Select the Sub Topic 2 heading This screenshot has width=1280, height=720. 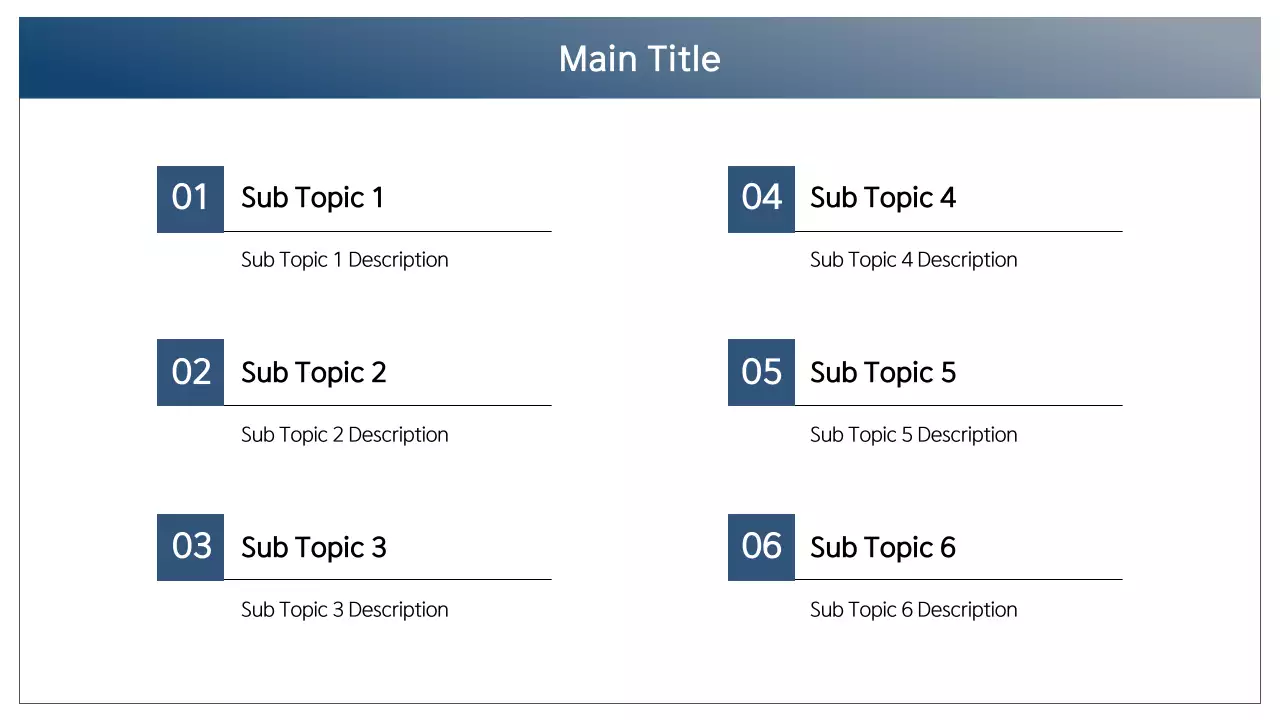click(313, 373)
